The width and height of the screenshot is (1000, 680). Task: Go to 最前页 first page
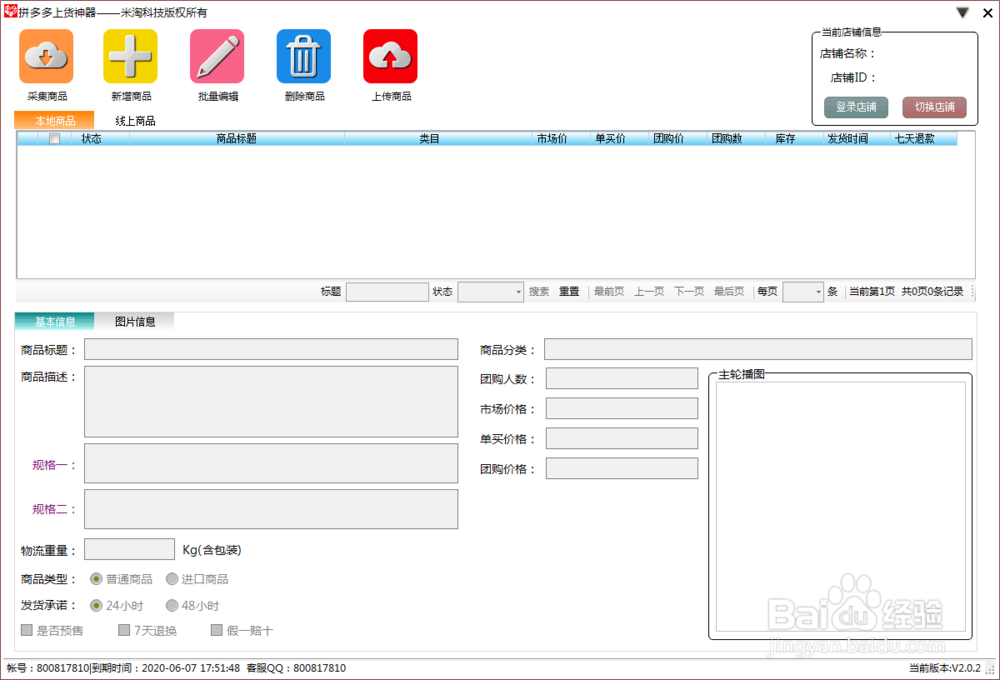pos(609,292)
